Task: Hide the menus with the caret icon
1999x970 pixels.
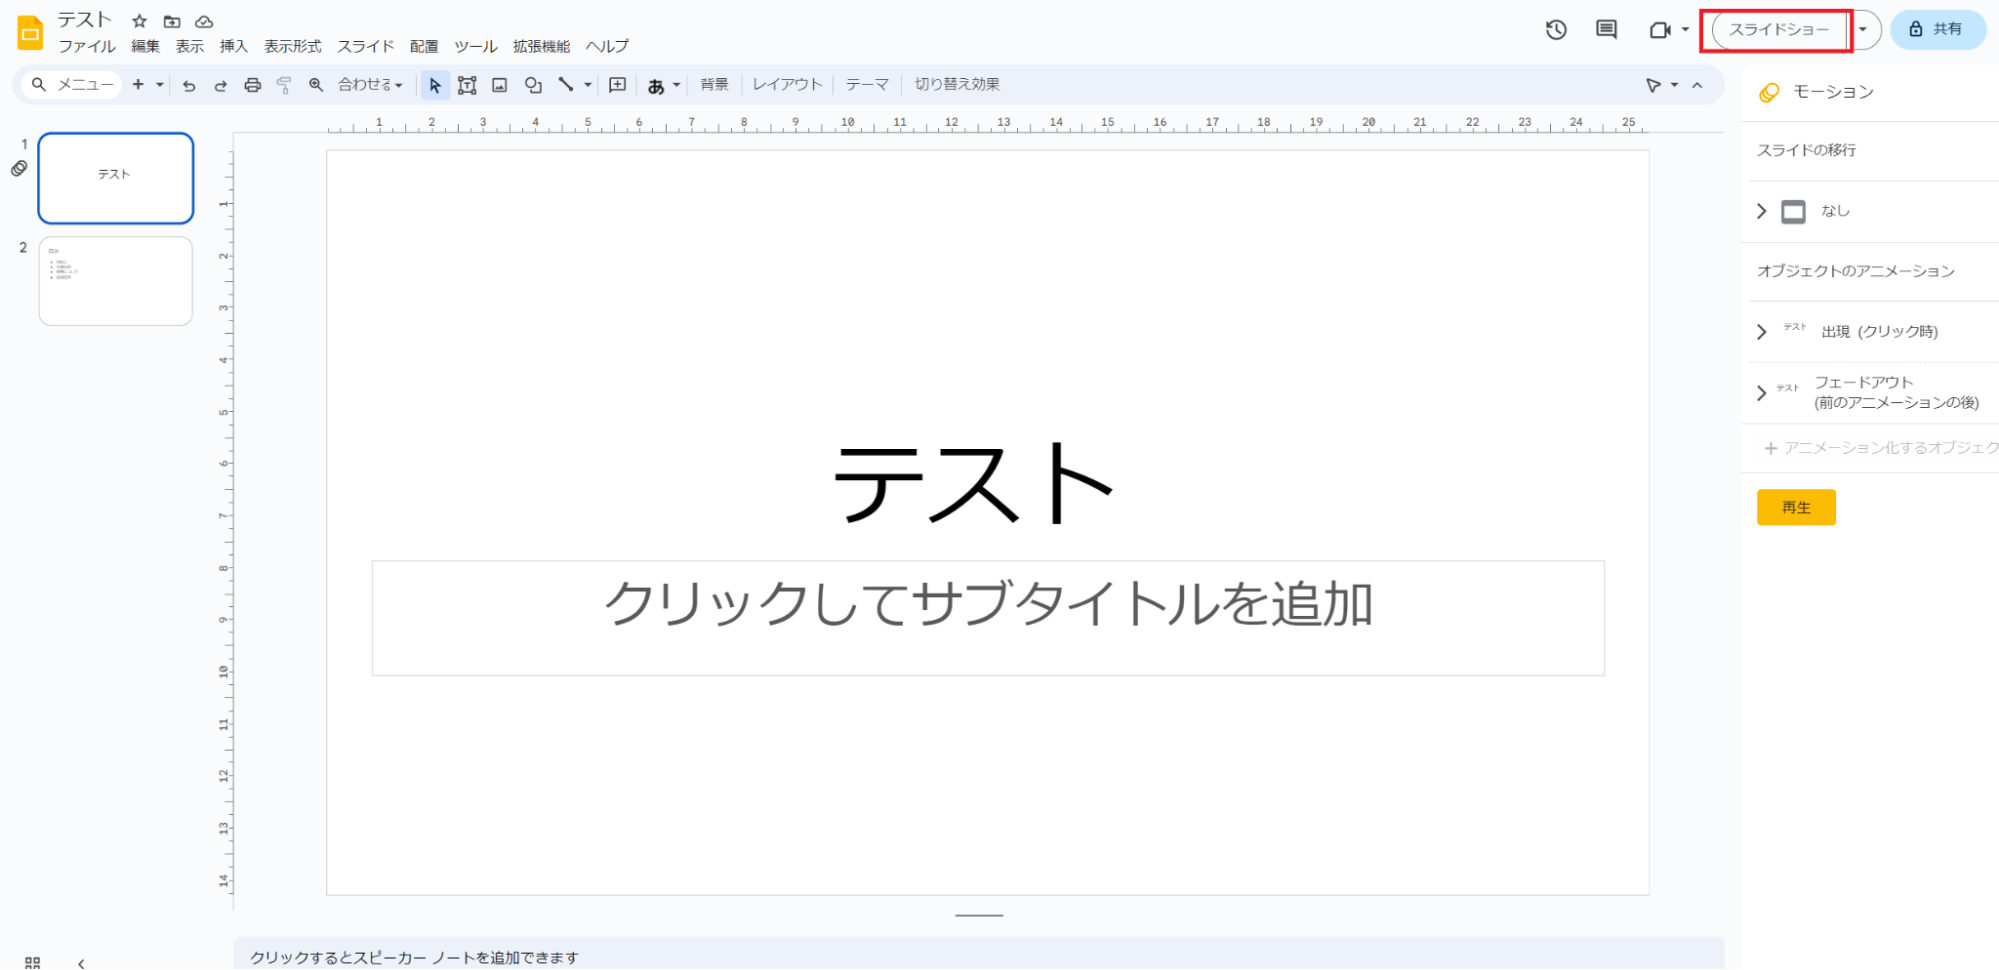Action: click(1697, 86)
